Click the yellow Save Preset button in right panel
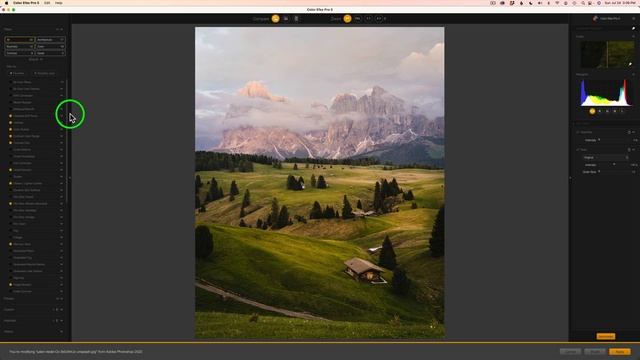The height and width of the screenshot is (360, 640). [x=606, y=336]
